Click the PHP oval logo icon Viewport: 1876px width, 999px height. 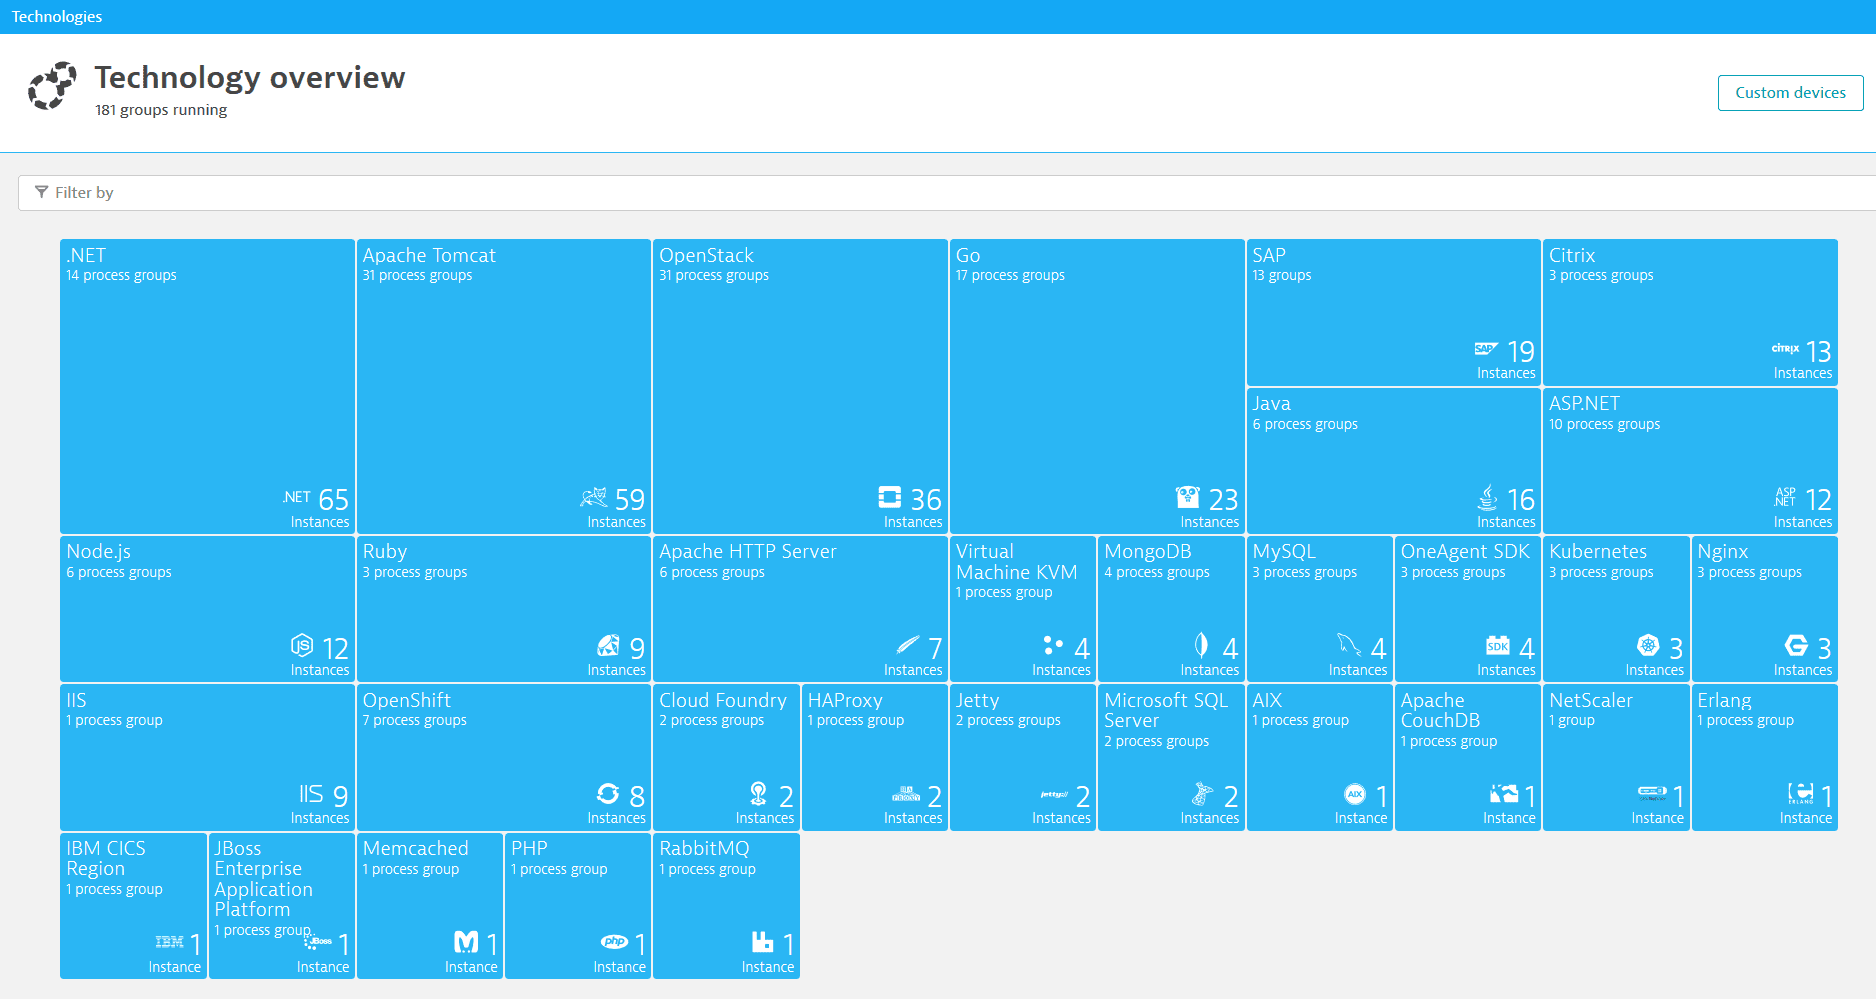point(614,942)
